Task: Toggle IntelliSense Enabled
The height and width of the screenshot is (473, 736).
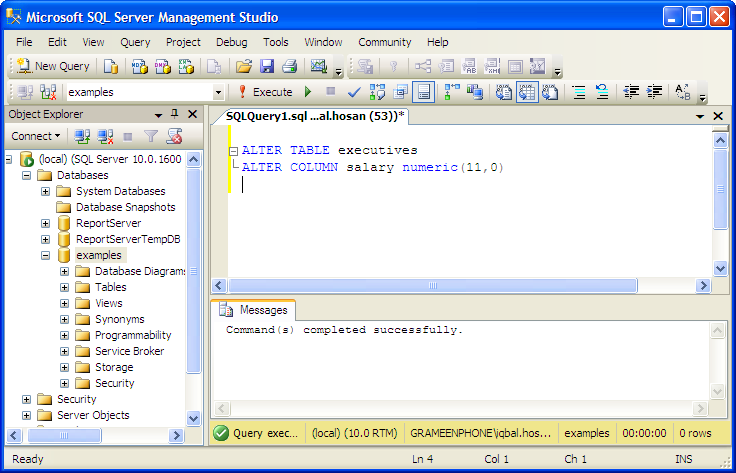Action: click(424, 92)
